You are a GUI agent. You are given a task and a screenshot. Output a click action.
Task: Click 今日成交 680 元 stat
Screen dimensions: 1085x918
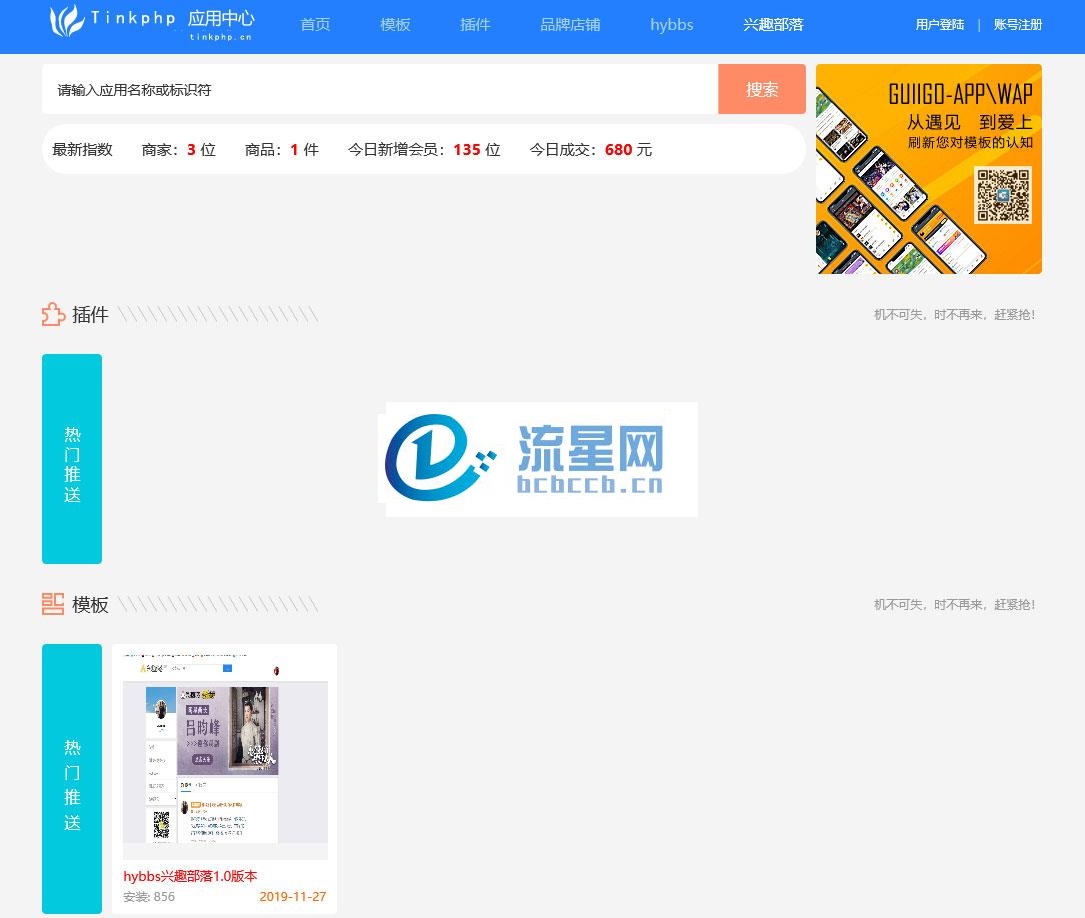click(x=590, y=149)
